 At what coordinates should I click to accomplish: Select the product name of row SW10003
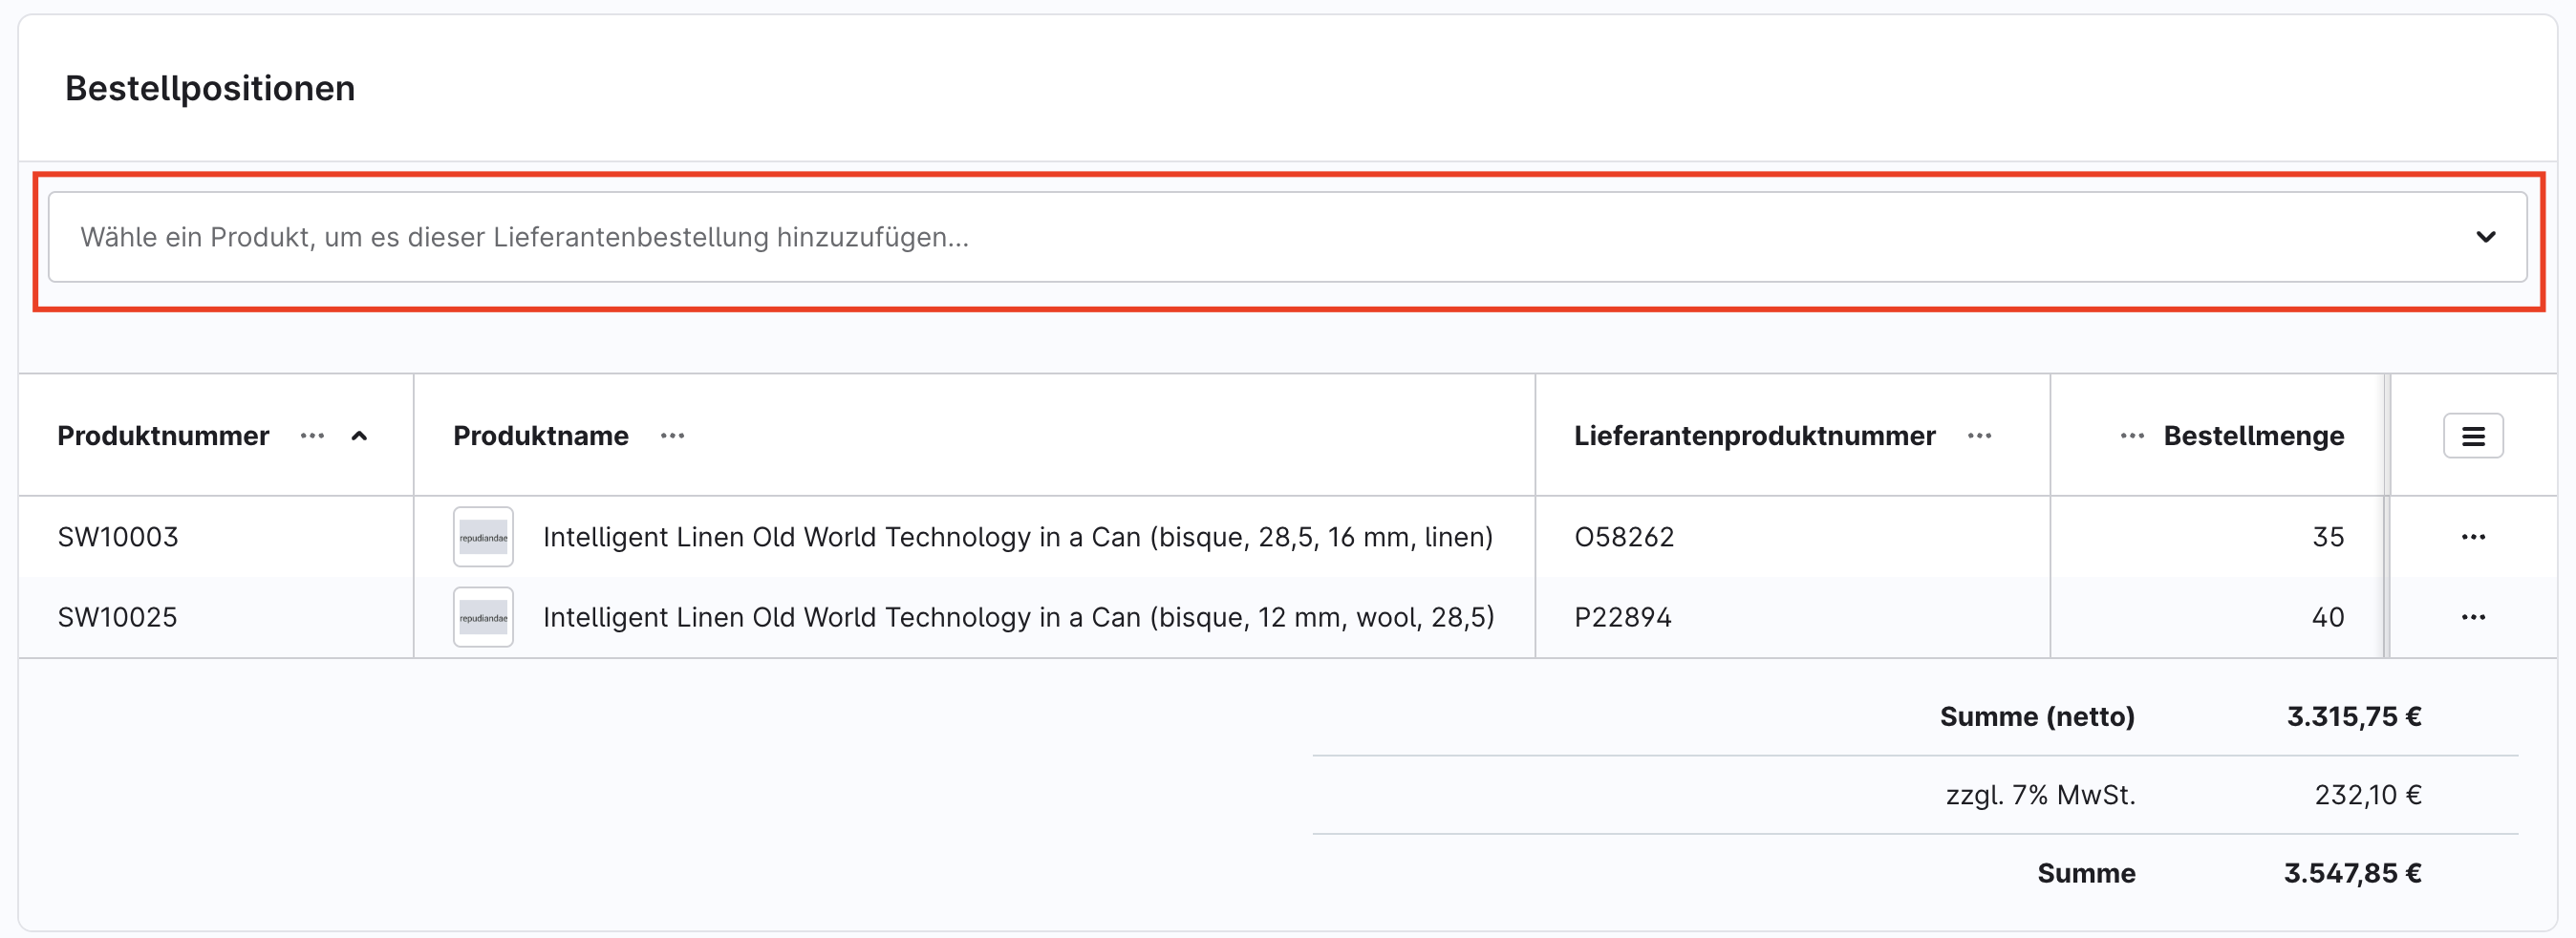point(1018,536)
